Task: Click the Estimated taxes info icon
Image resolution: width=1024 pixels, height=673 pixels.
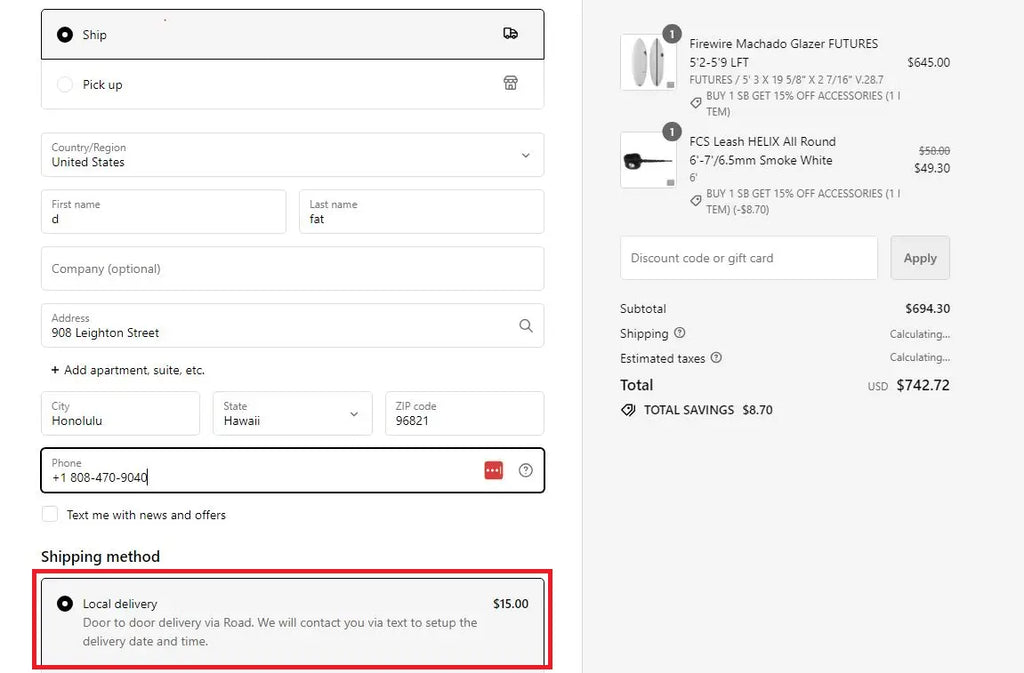Action: 716,358
